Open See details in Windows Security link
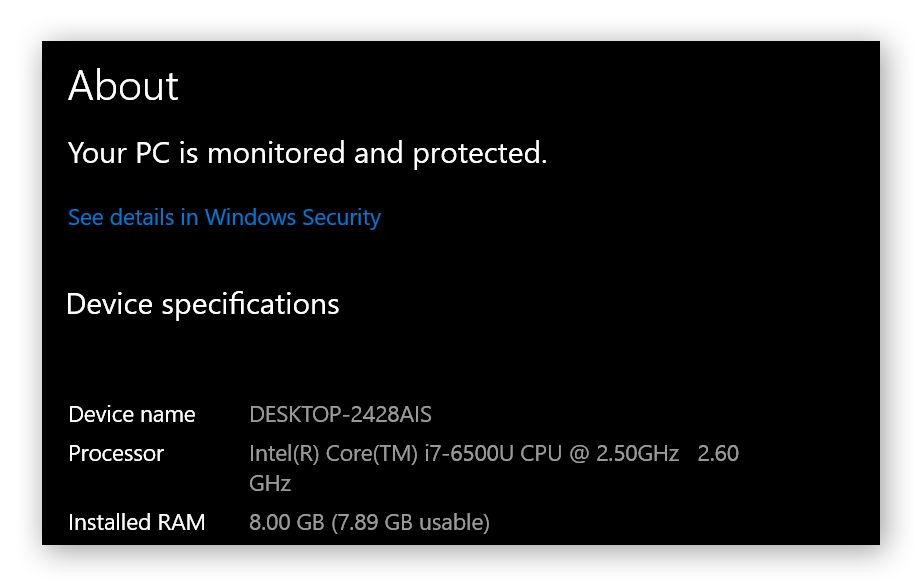 tap(222, 217)
